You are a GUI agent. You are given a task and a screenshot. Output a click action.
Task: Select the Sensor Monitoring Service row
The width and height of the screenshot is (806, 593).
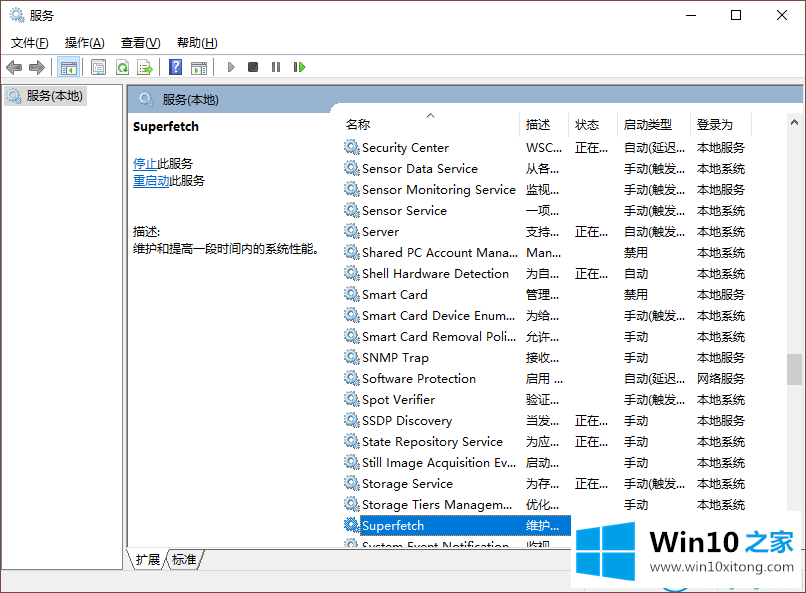(x=545, y=190)
